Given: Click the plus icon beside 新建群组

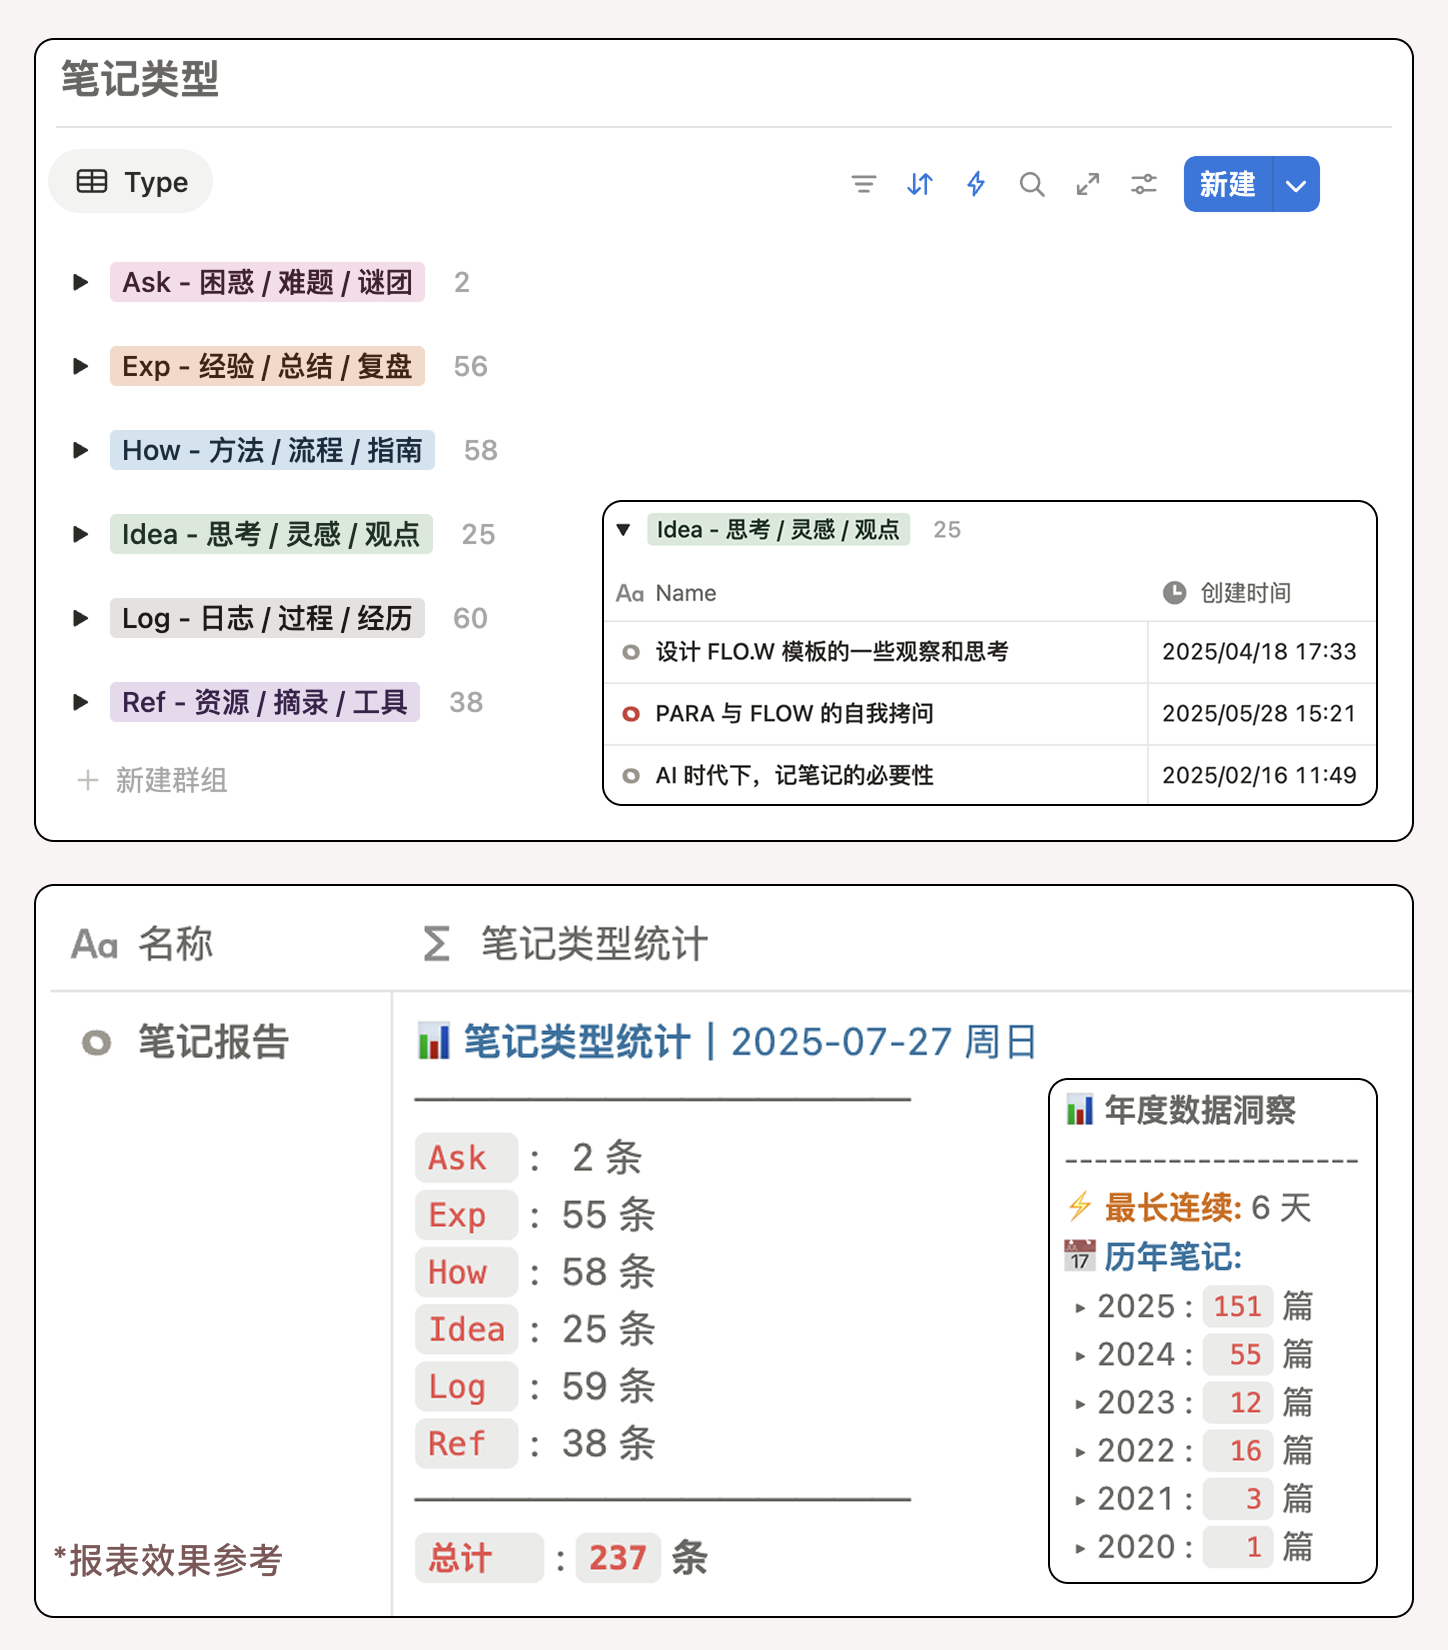Looking at the screenshot, I should click(88, 780).
